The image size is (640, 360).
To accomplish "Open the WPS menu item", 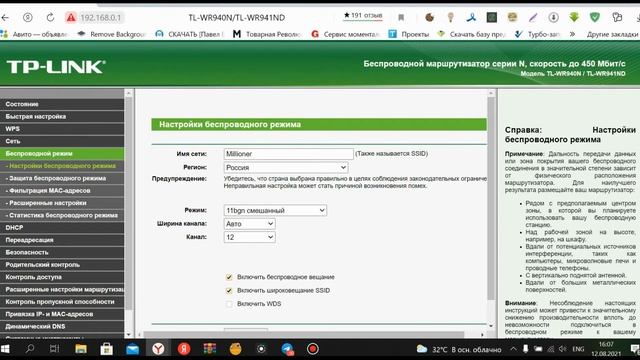I will click(x=62, y=129).
